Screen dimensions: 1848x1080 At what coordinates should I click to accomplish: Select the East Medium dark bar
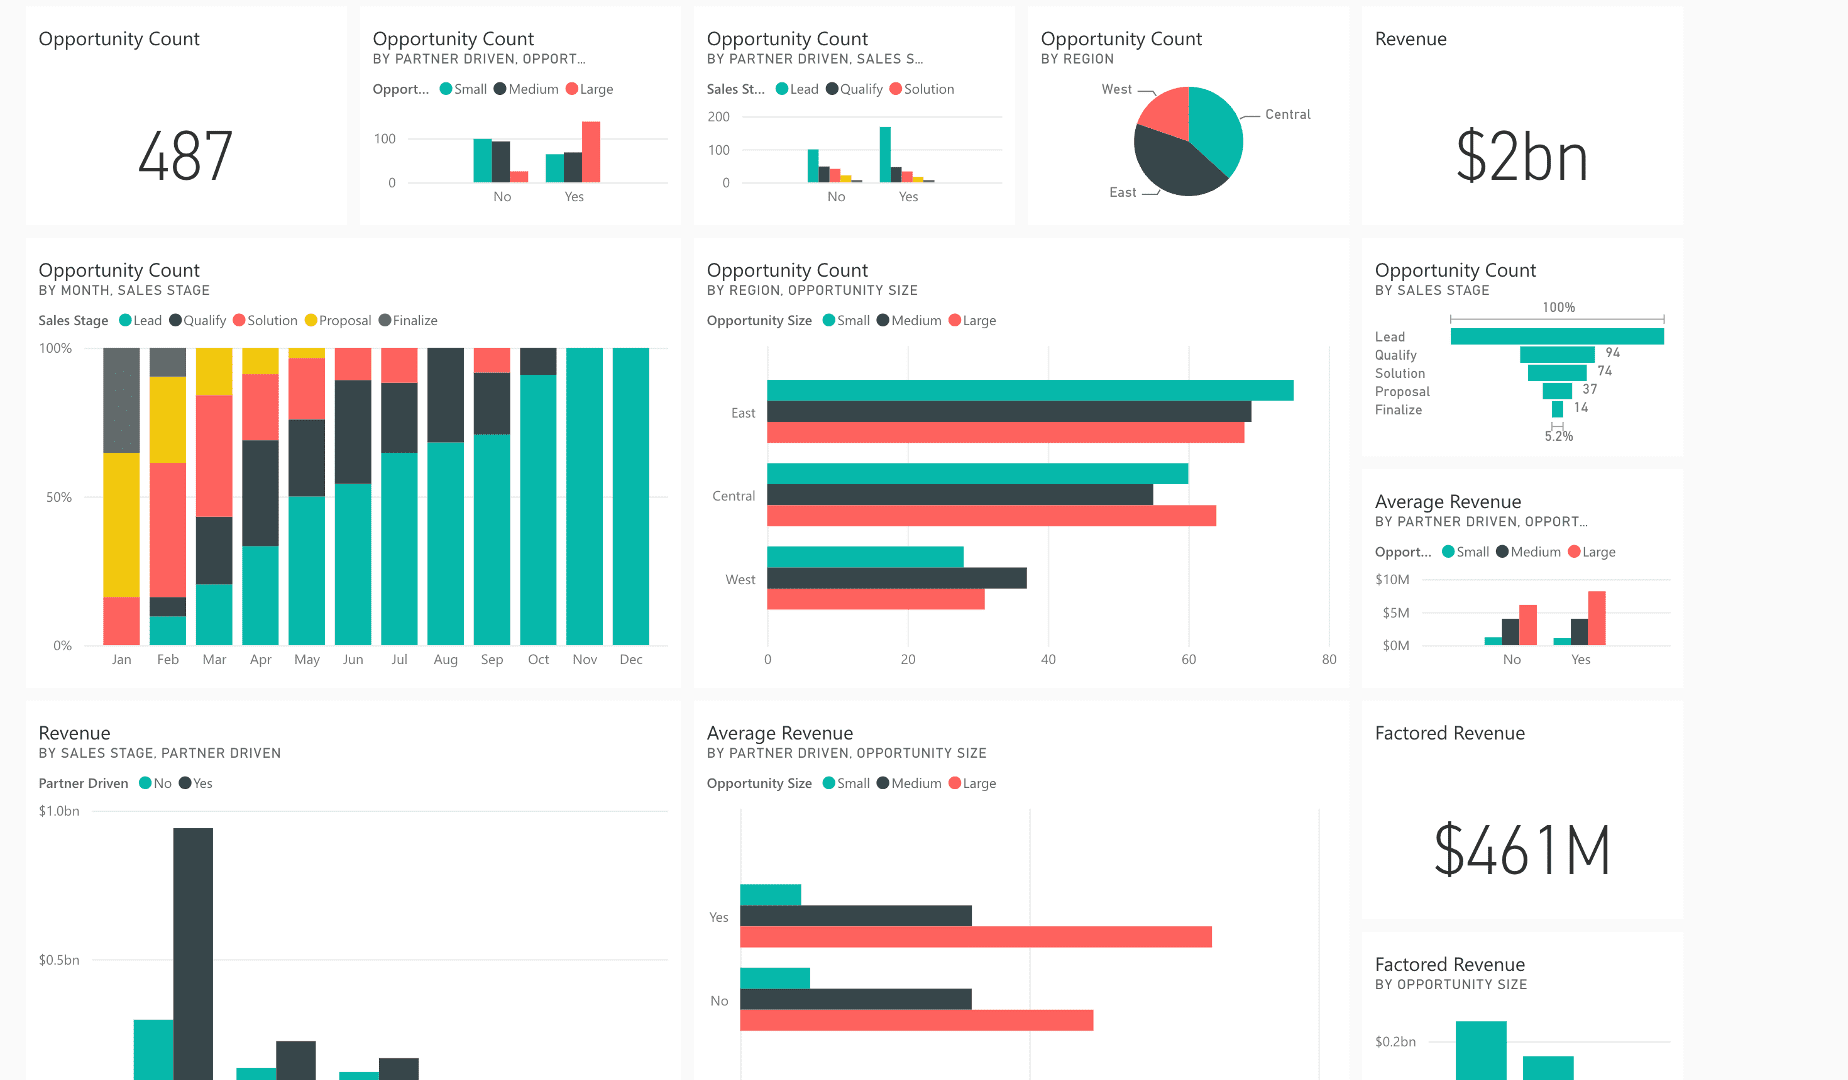(x=1009, y=411)
